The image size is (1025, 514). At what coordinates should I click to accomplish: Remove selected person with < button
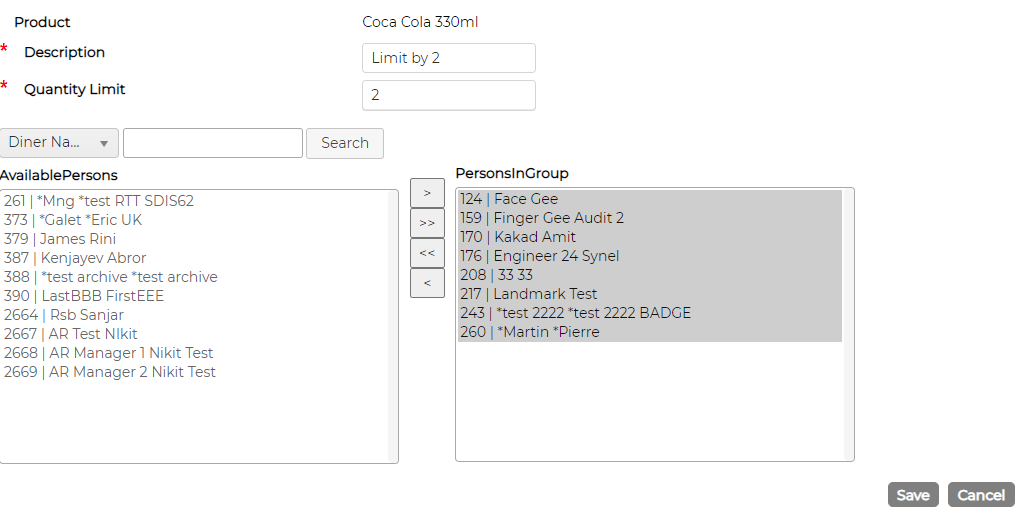[x=427, y=283]
